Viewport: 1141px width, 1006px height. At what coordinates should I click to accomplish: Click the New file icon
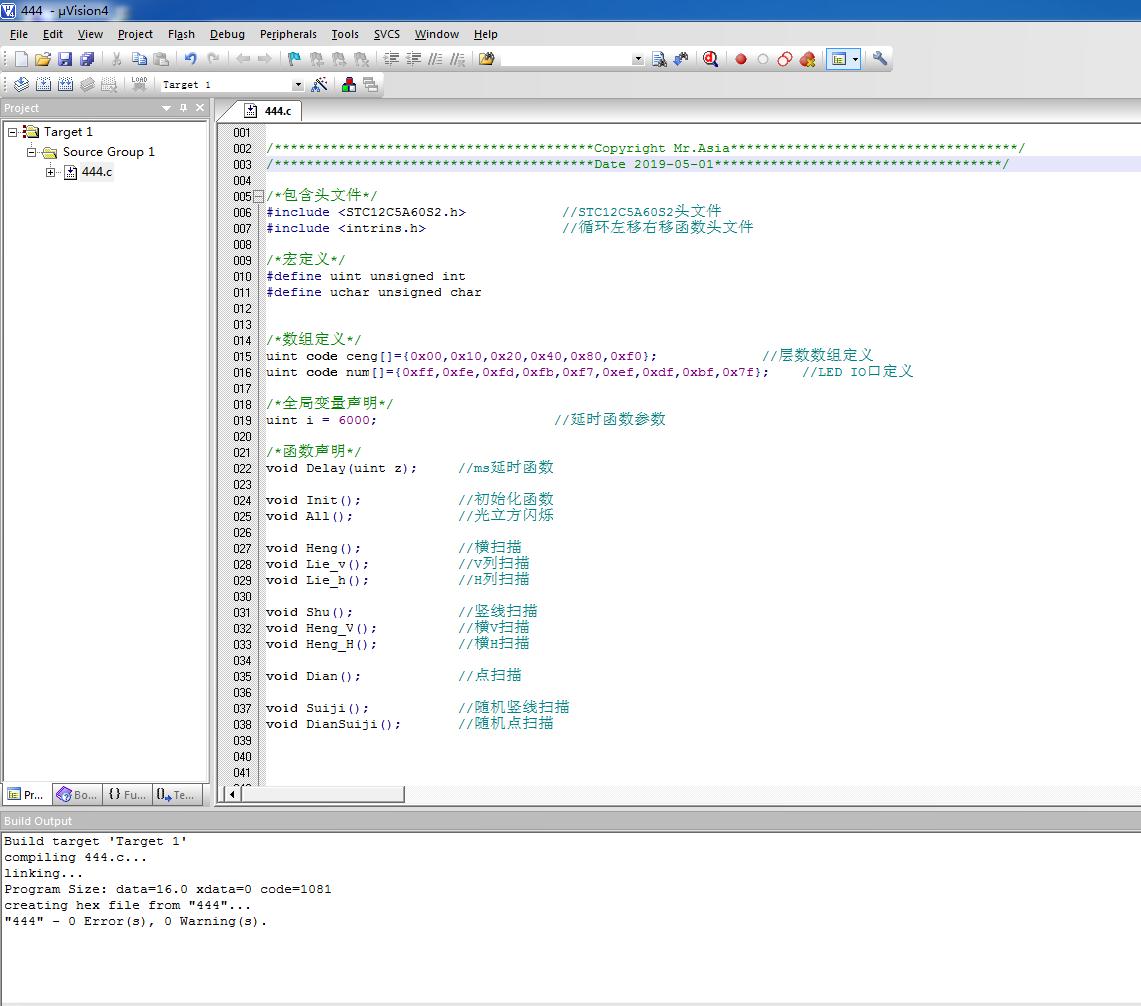21,59
